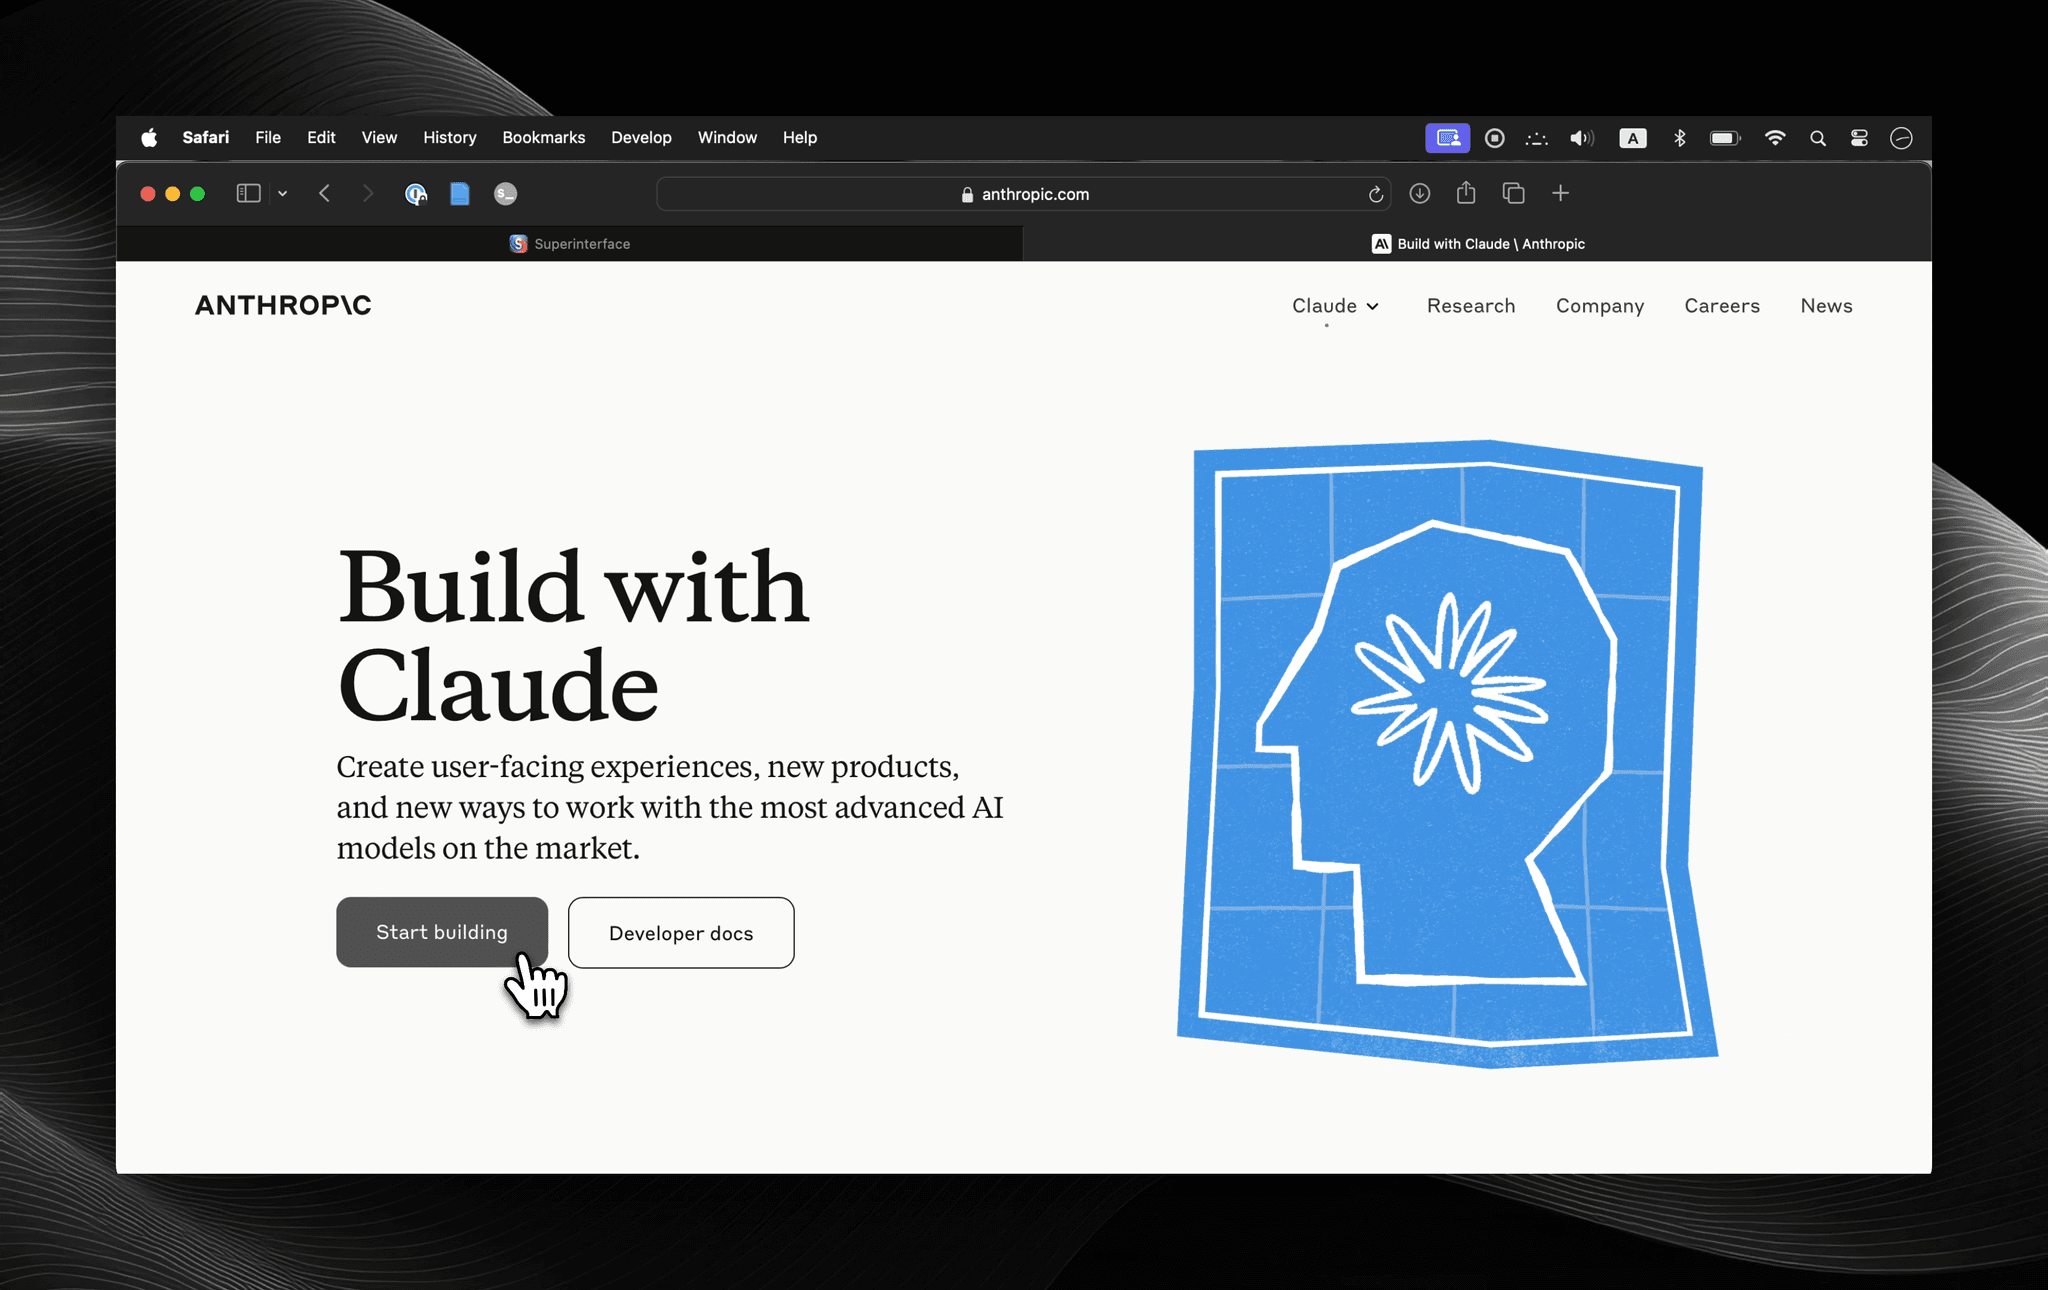Open the Develop menu in Safari

(x=641, y=138)
